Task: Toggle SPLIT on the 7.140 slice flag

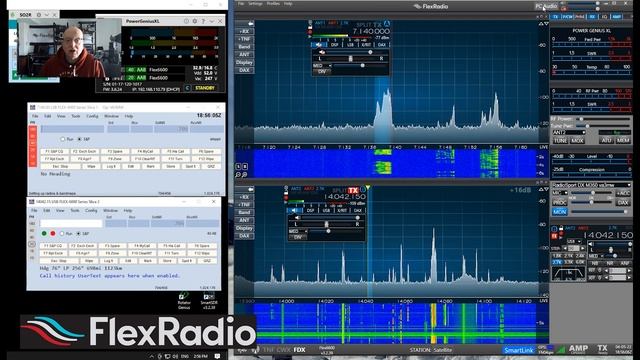Action: pyautogui.click(x=364, y=25)
